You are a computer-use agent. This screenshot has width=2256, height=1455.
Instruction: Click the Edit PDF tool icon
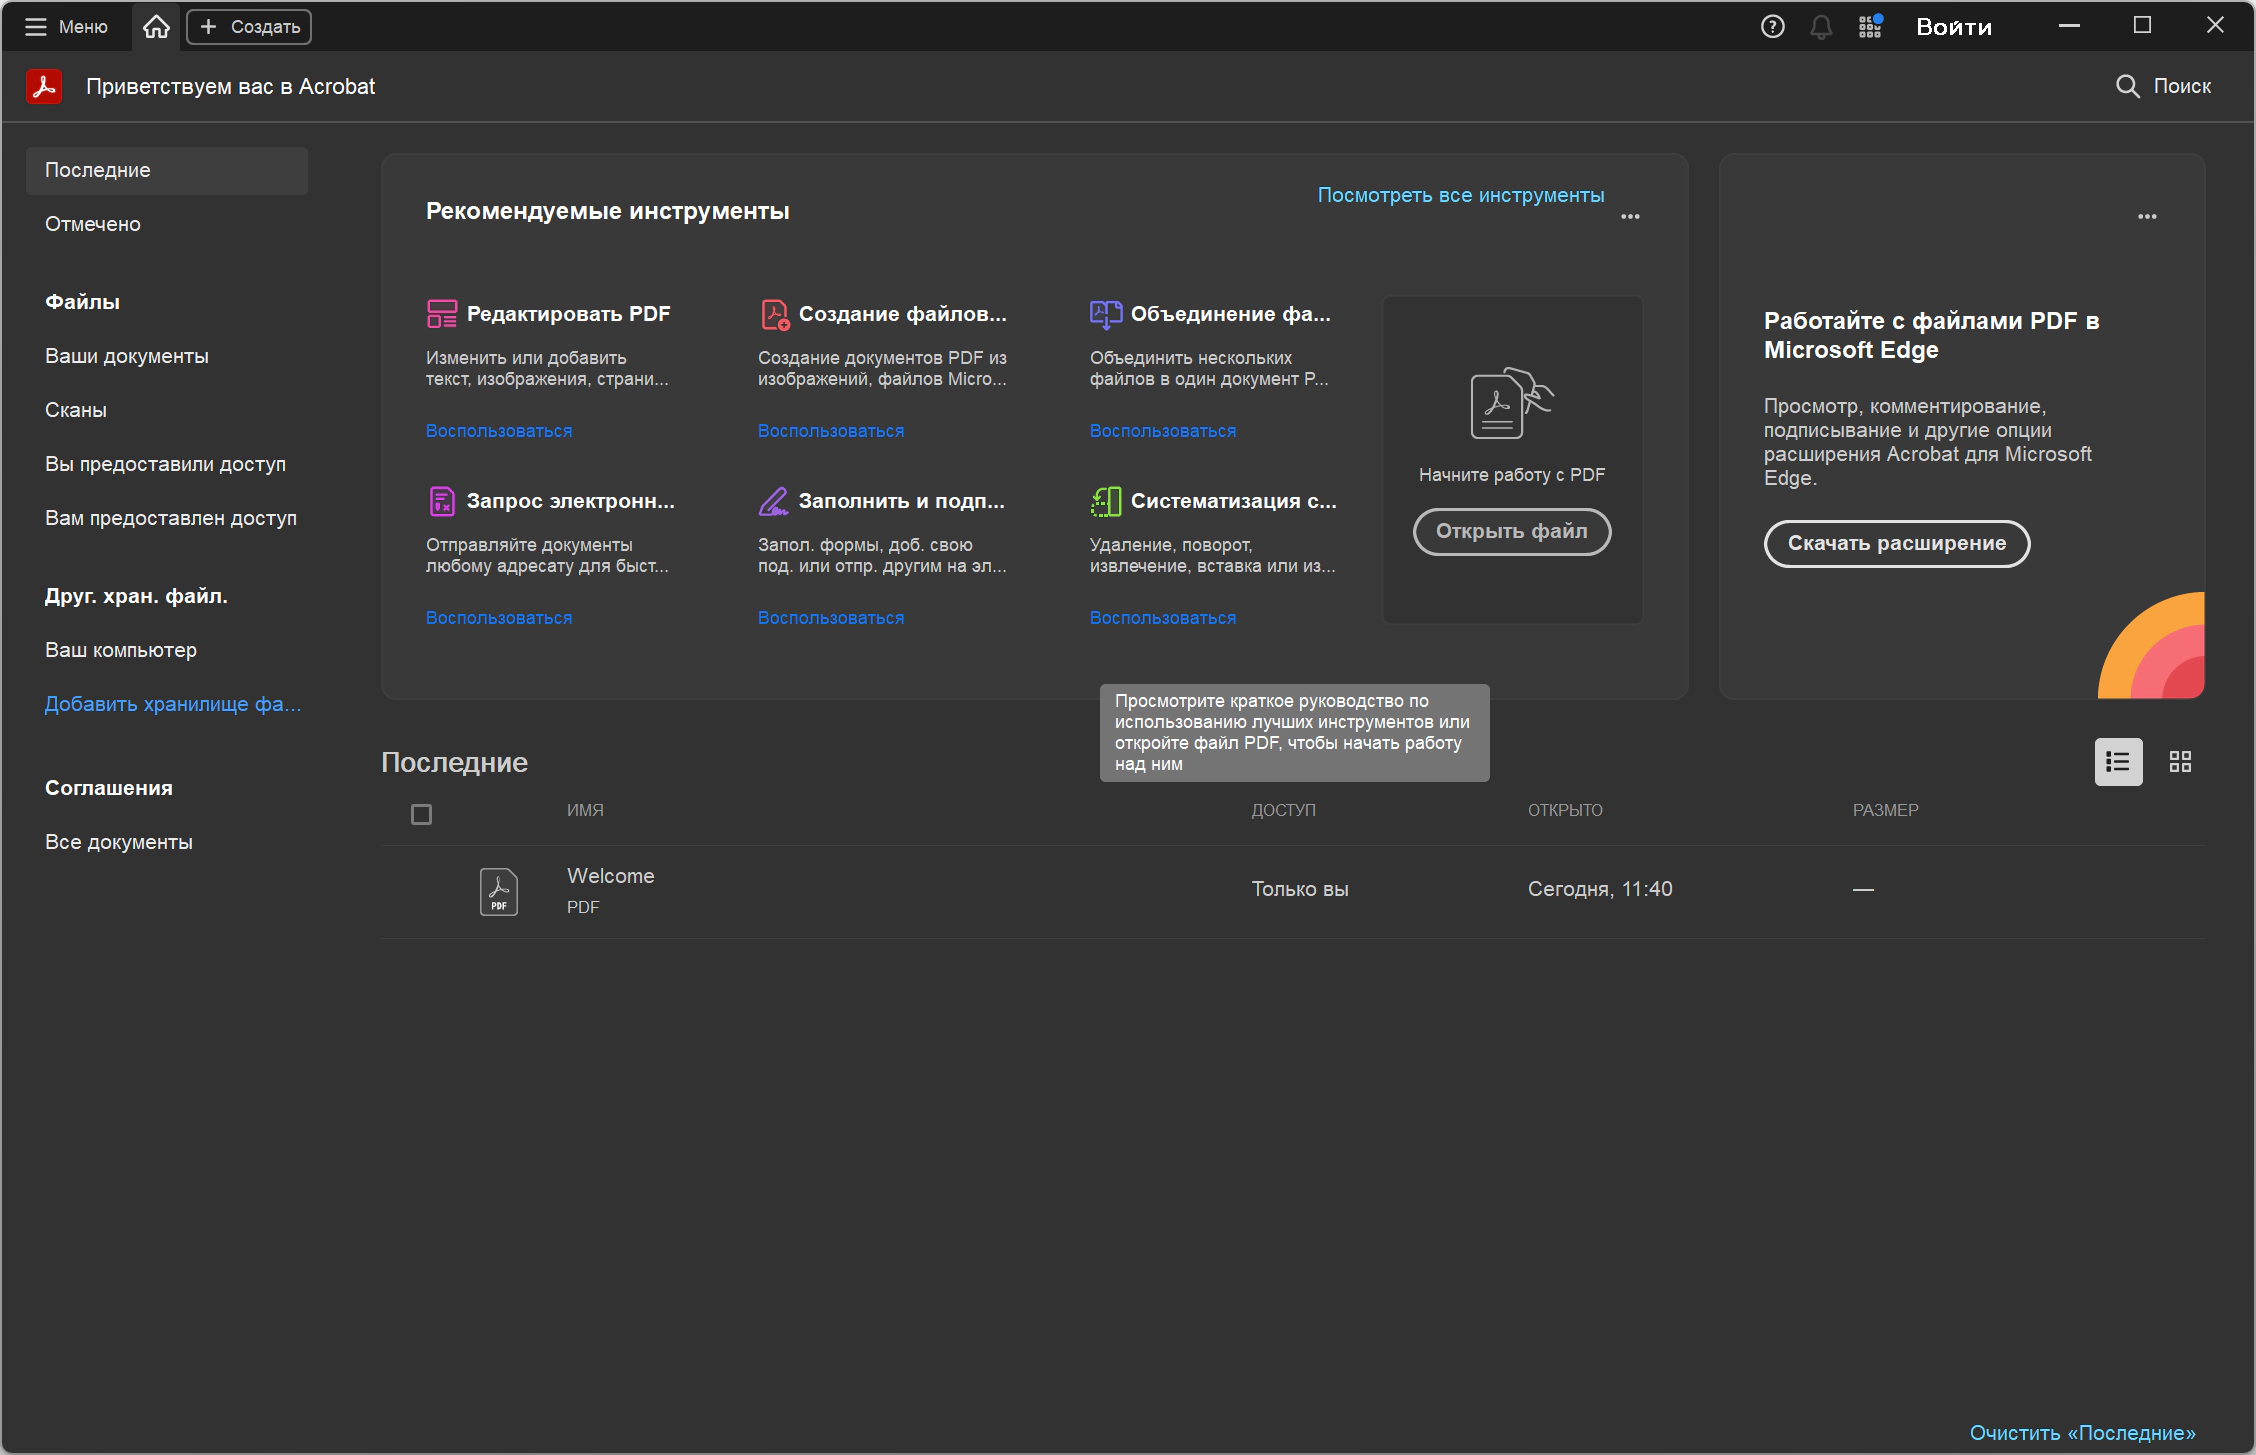441,314
